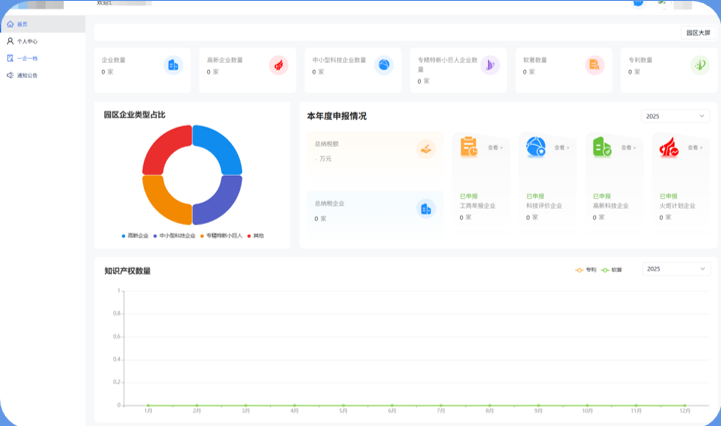Click 查看 on the 工商年报企业 card
Screen dimensions: 721x426
click(x=495, y=148)
